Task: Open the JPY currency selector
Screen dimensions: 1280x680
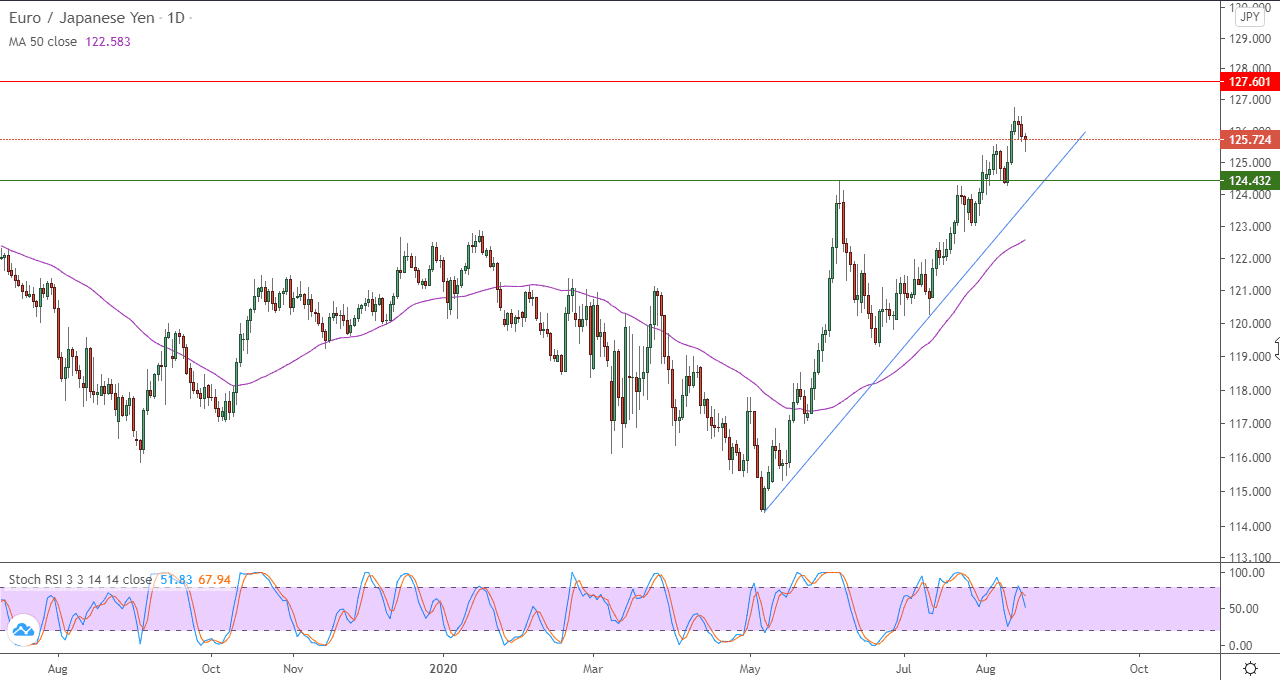Action: coord(1250,16)
